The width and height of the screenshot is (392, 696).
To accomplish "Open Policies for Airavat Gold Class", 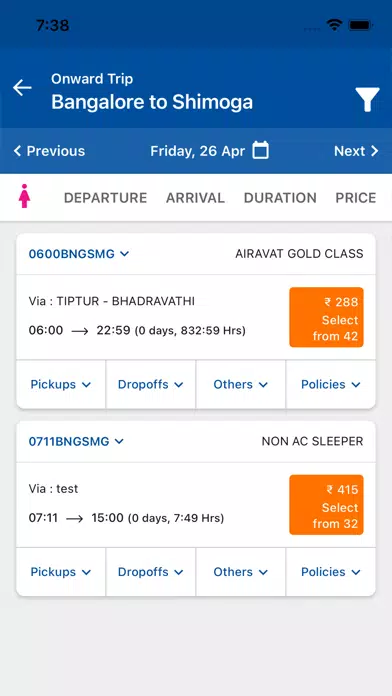I will [331, 384].
